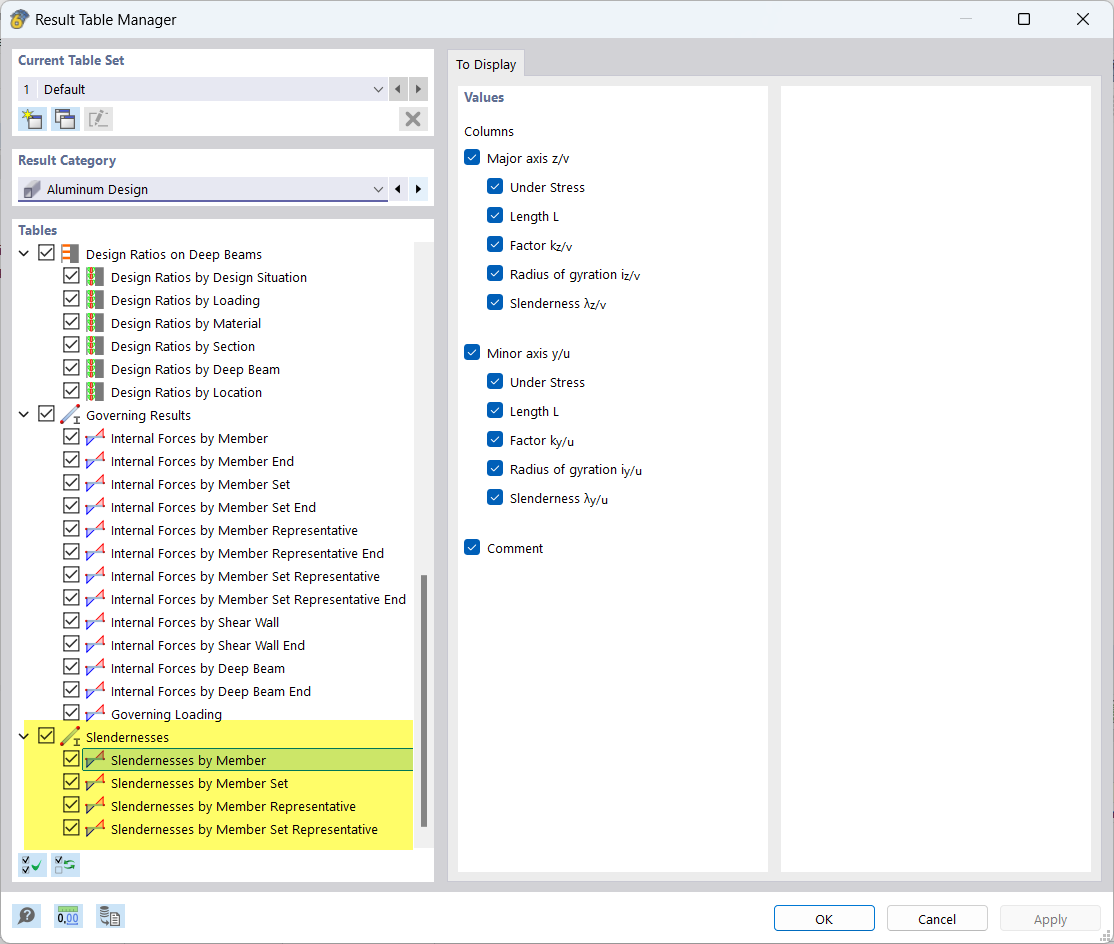Invert table selection icon
1114x944 pixels.
click(x=65, y=864)
